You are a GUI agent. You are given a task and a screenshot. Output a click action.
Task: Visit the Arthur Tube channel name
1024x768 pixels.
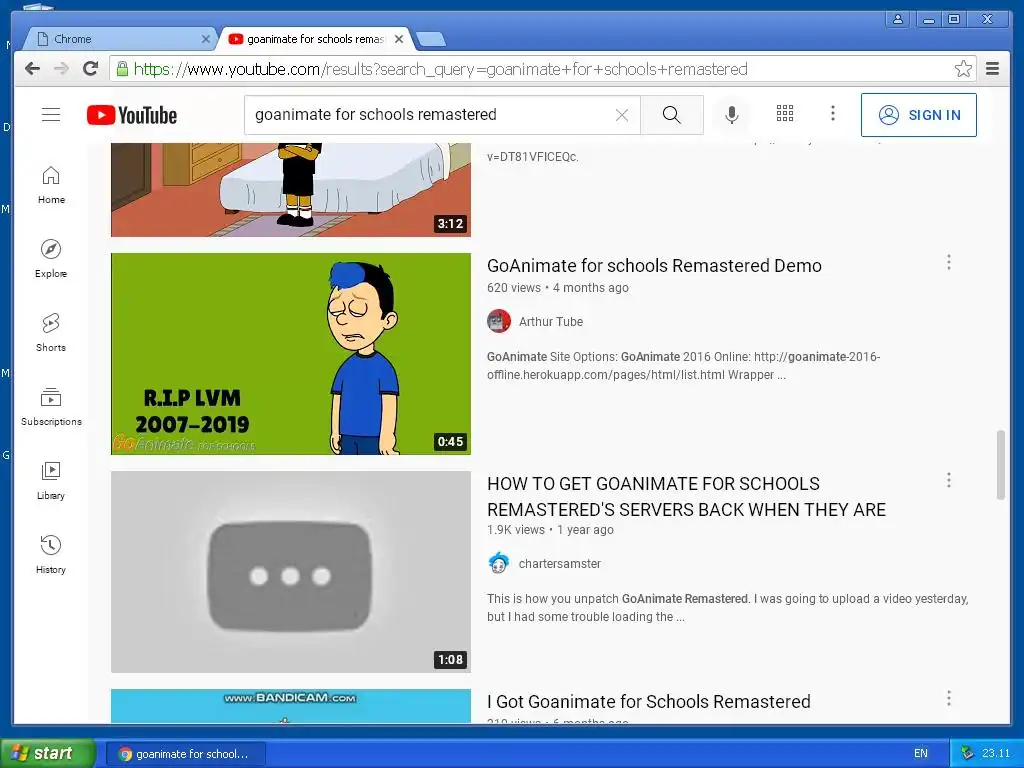(x=551, y=321)
